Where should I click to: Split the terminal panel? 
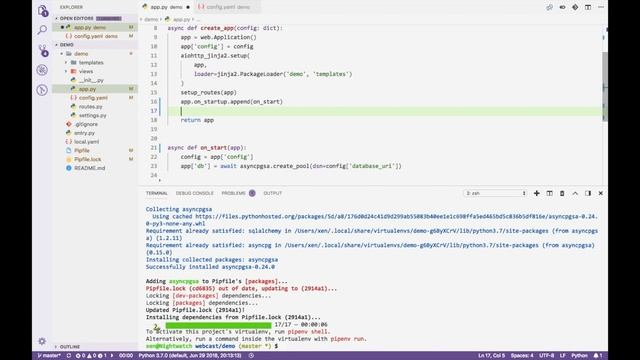549,193
